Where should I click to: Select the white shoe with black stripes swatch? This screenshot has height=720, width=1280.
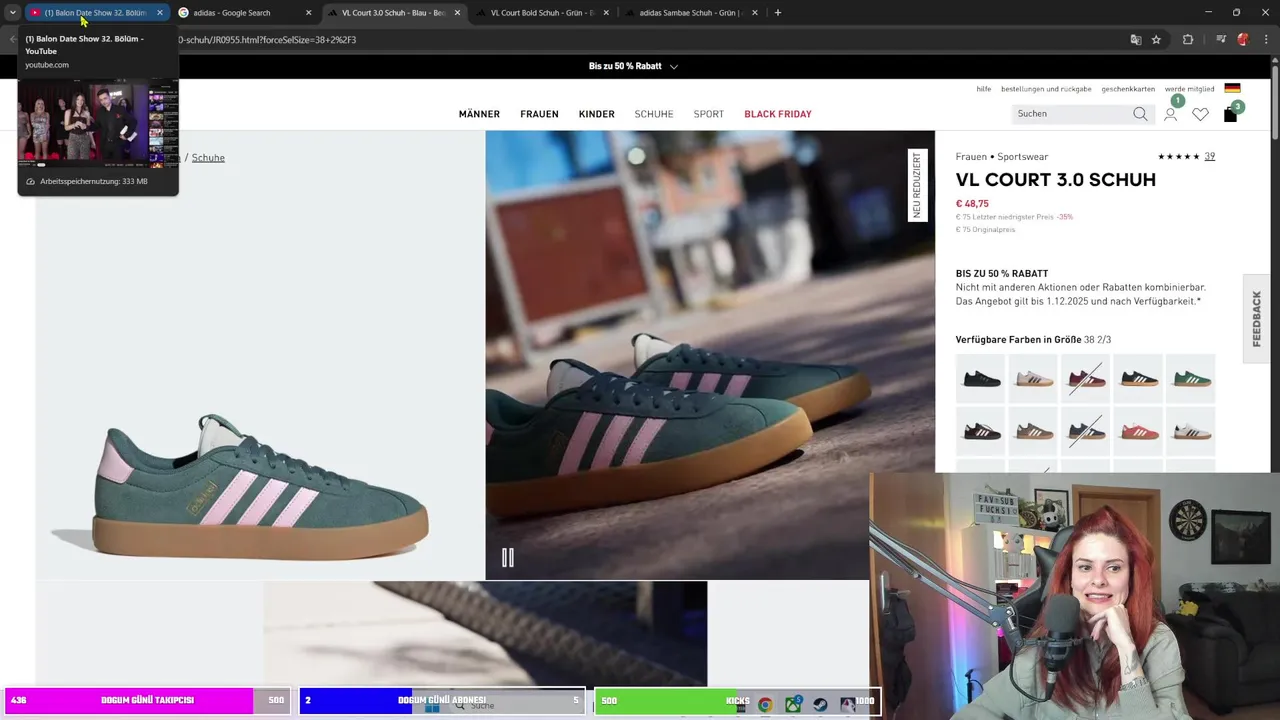click(1190, 431)
